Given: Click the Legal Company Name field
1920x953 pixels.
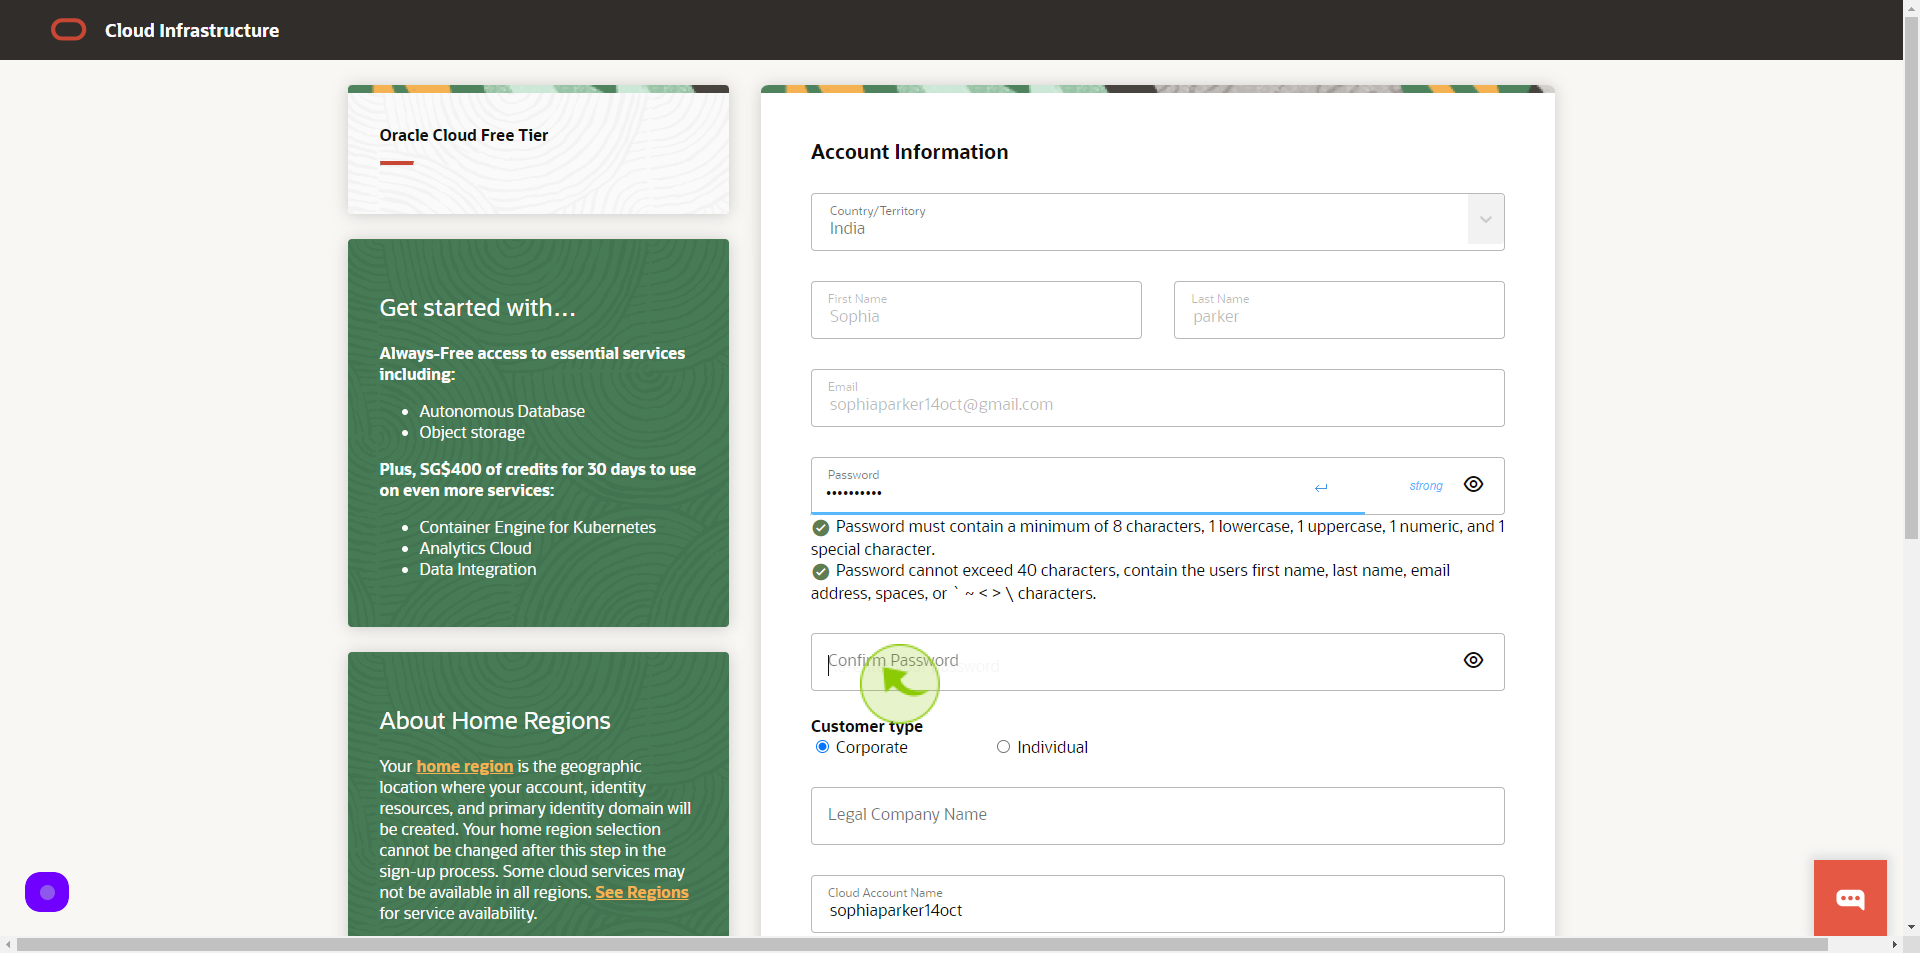Looking at the screenshot, I should (1157, 816).
